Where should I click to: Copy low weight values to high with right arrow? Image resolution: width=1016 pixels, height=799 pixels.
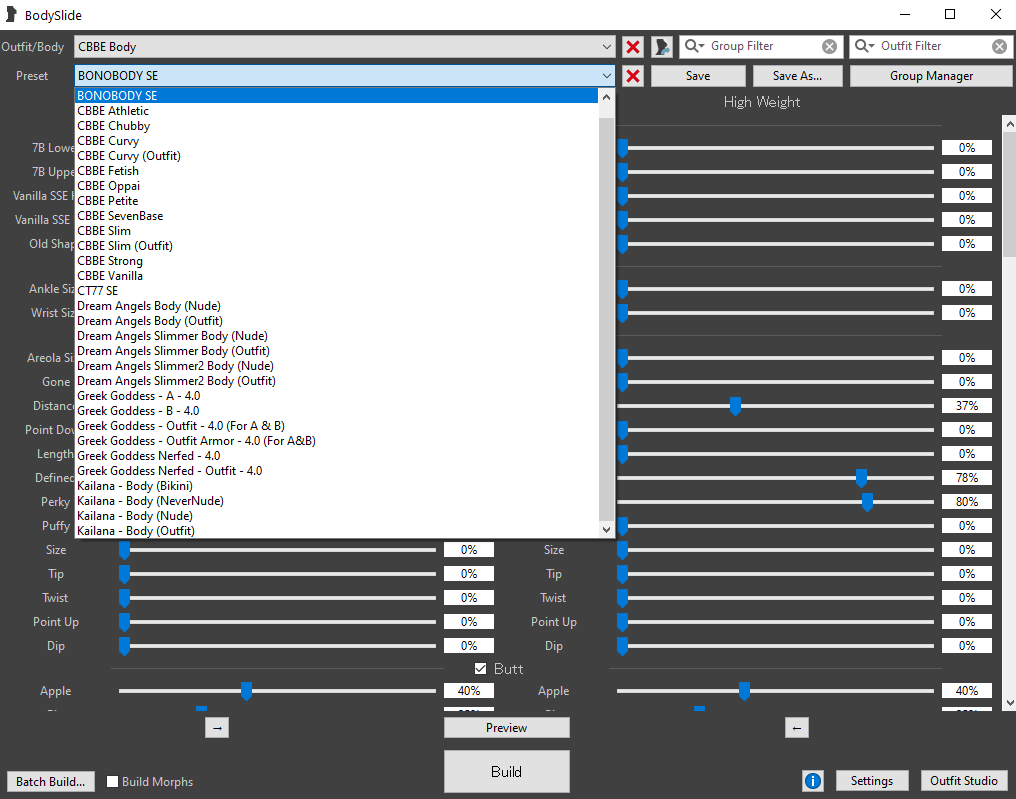click(217, 728)
